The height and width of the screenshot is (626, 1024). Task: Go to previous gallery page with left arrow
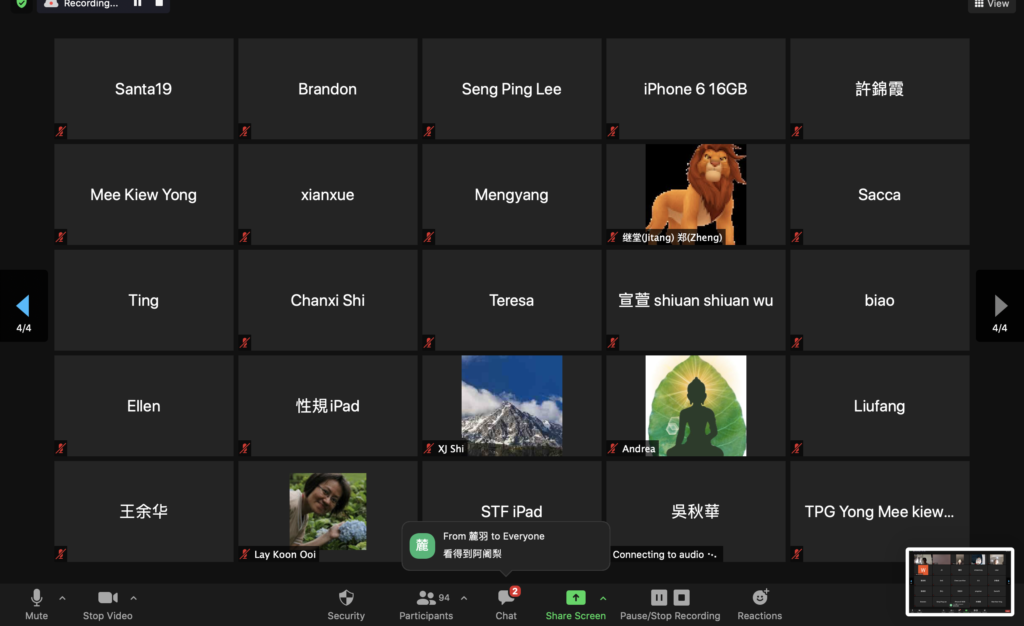pos(24,305)
